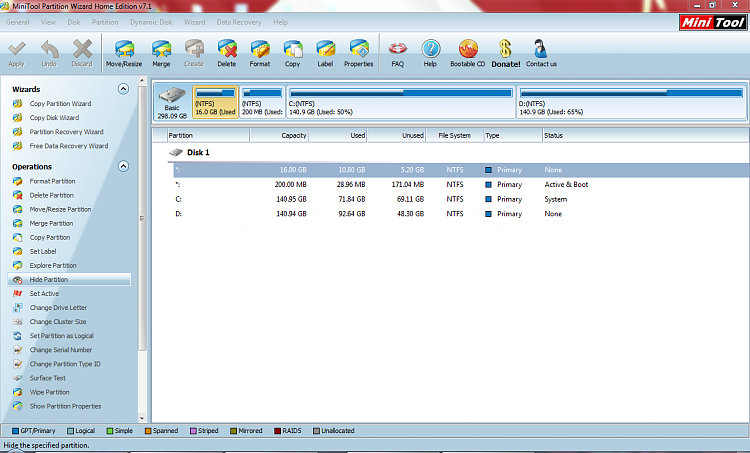Select the 16.0 GB partition block

point(215,102)
